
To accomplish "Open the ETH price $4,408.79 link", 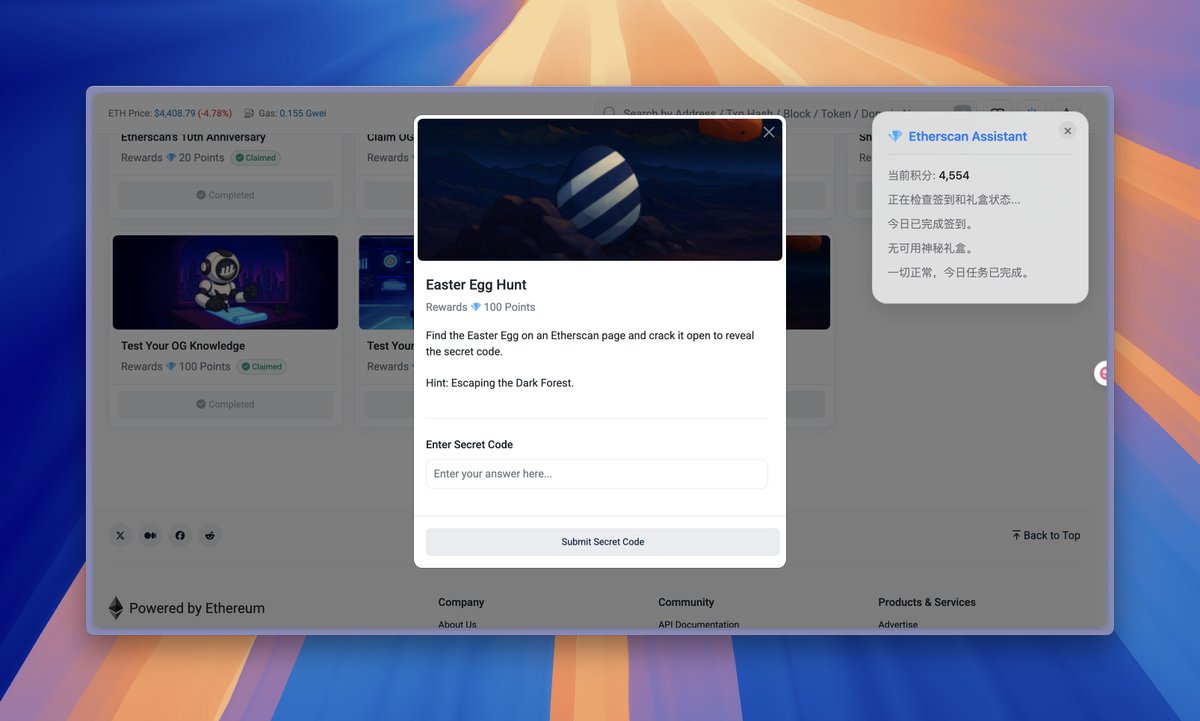I will [x=174, y=114].
